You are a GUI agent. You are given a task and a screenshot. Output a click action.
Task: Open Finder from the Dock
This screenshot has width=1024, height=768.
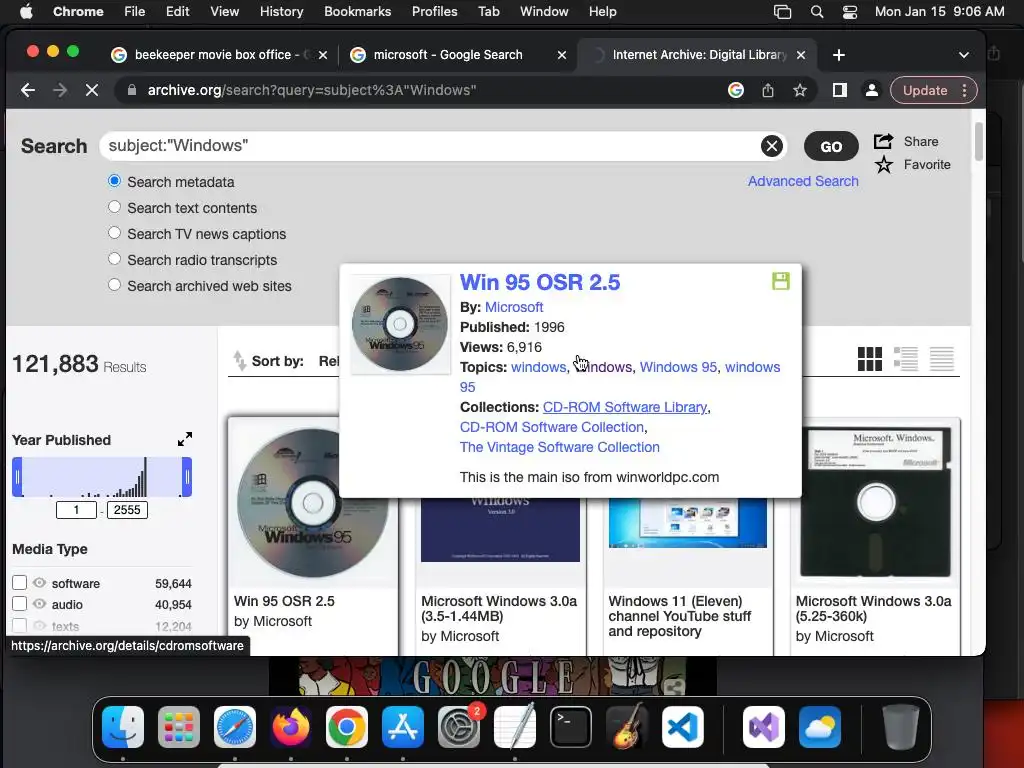[x=123, y=727]
